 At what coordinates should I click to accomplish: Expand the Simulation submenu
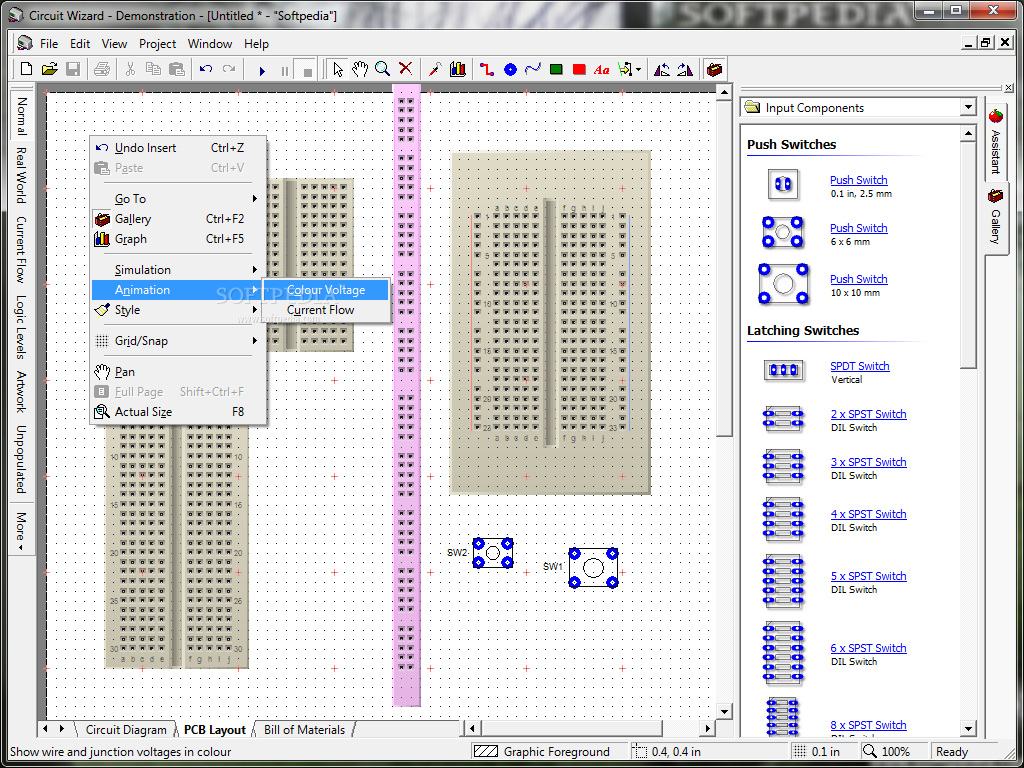pyautogui.click(x=178, y=270)
